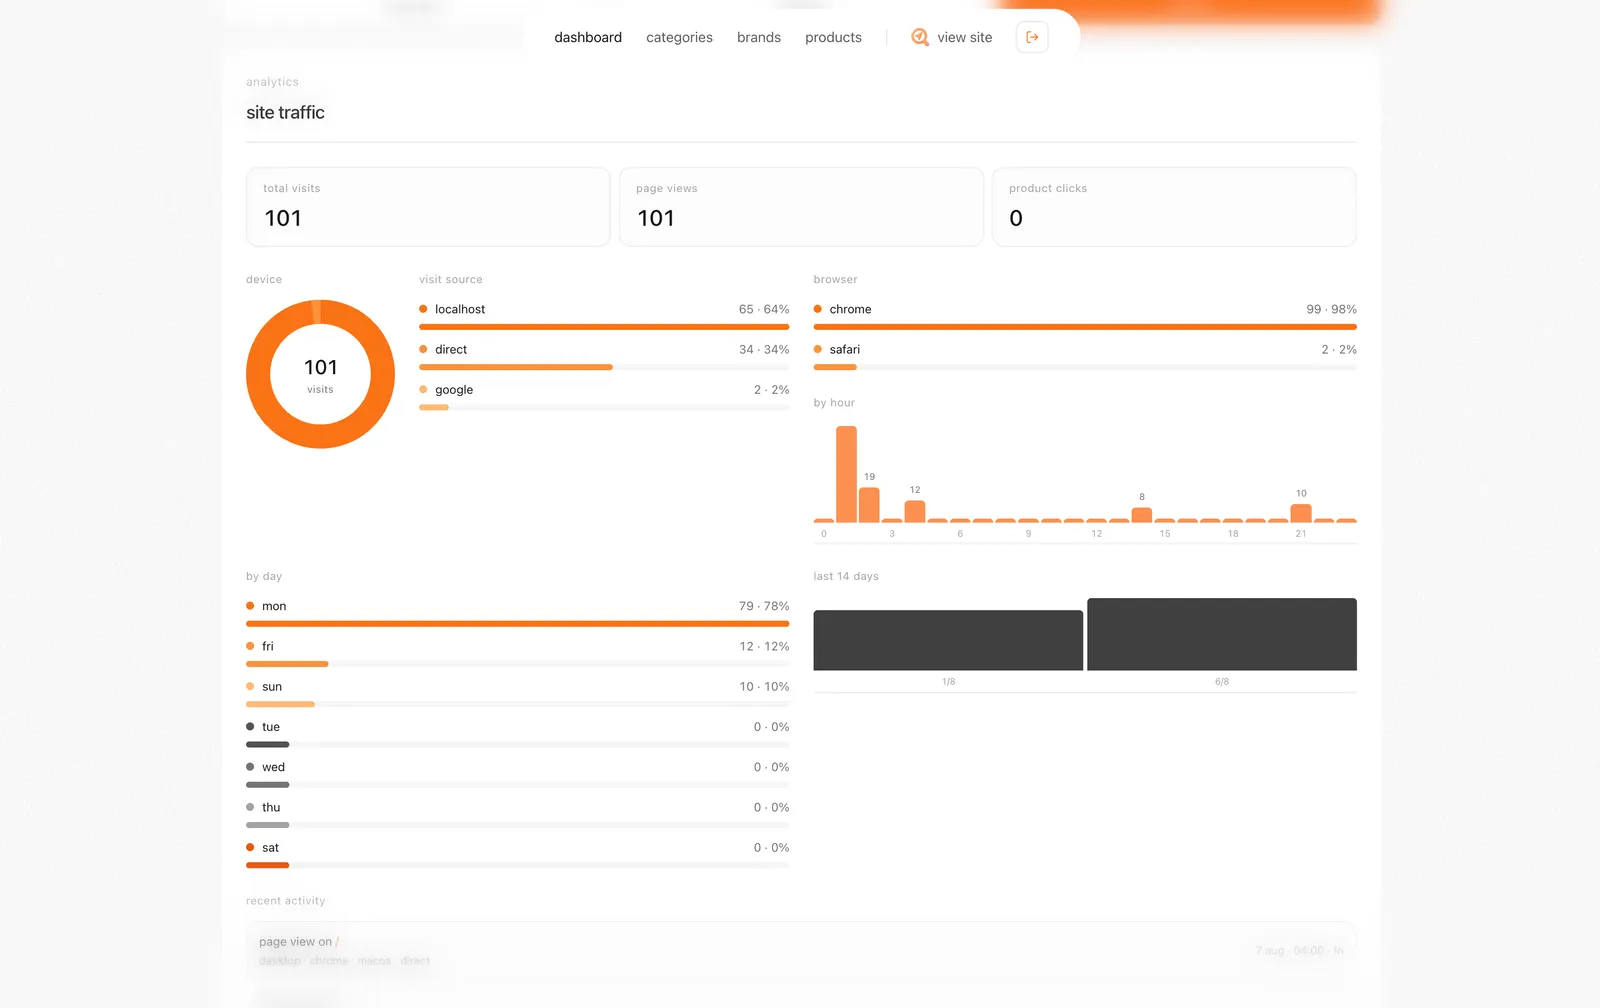Click the 1/8 bar in last 14 days
This screenshot has height=1008, width=1600.
[x=948, y=640]
